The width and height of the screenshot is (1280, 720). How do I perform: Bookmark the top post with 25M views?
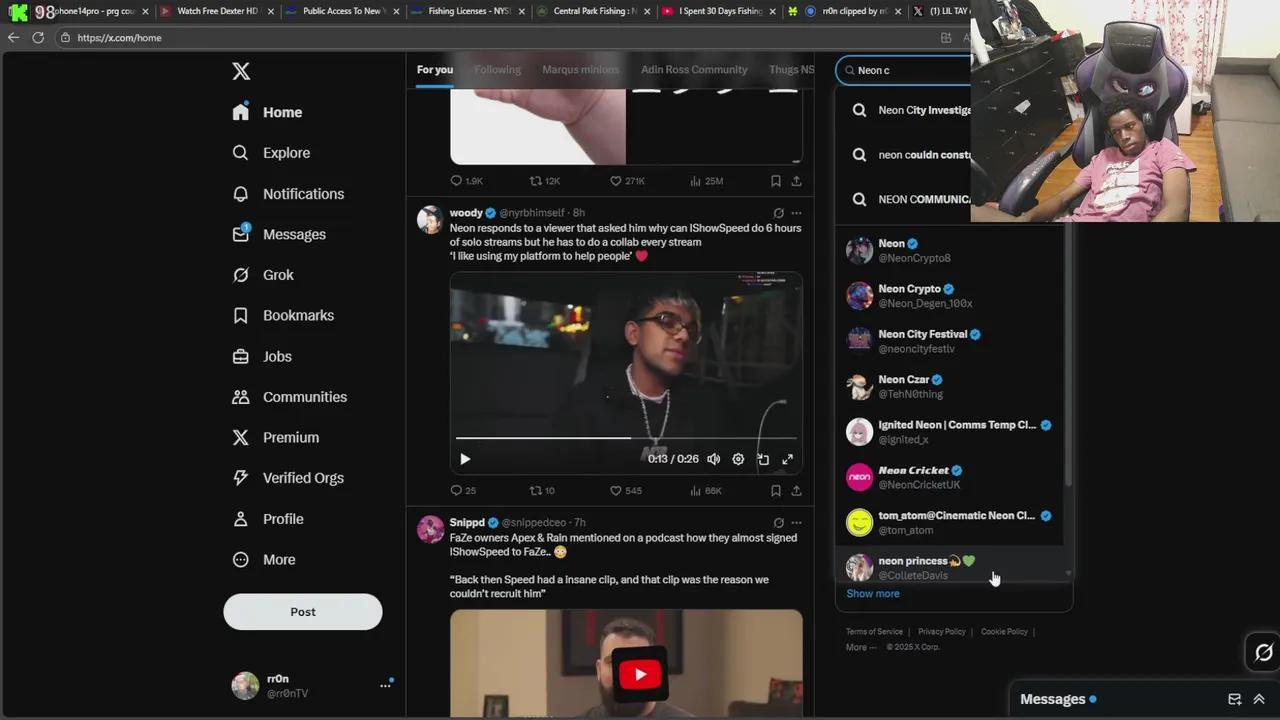click(x=775, y=181)
